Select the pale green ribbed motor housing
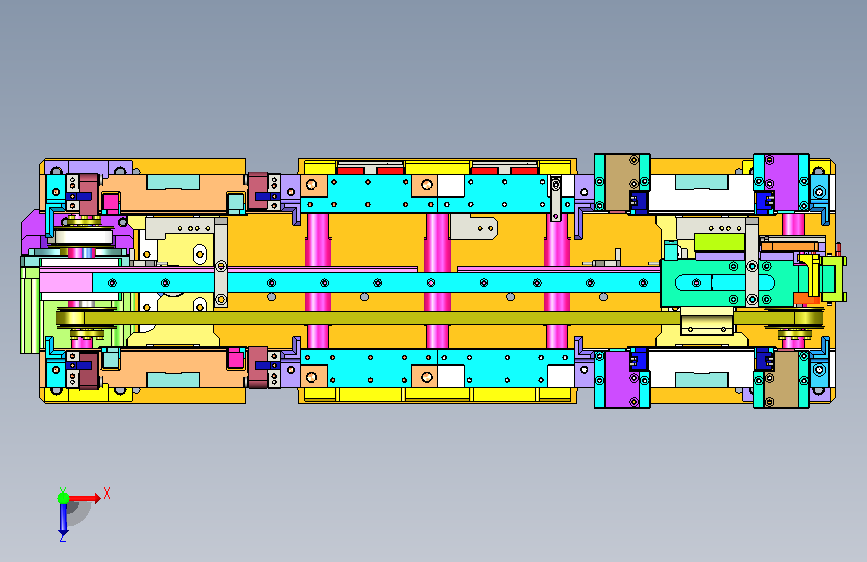Image resolution: width=867 pixels, height=562 pixels. click(30, 310)
